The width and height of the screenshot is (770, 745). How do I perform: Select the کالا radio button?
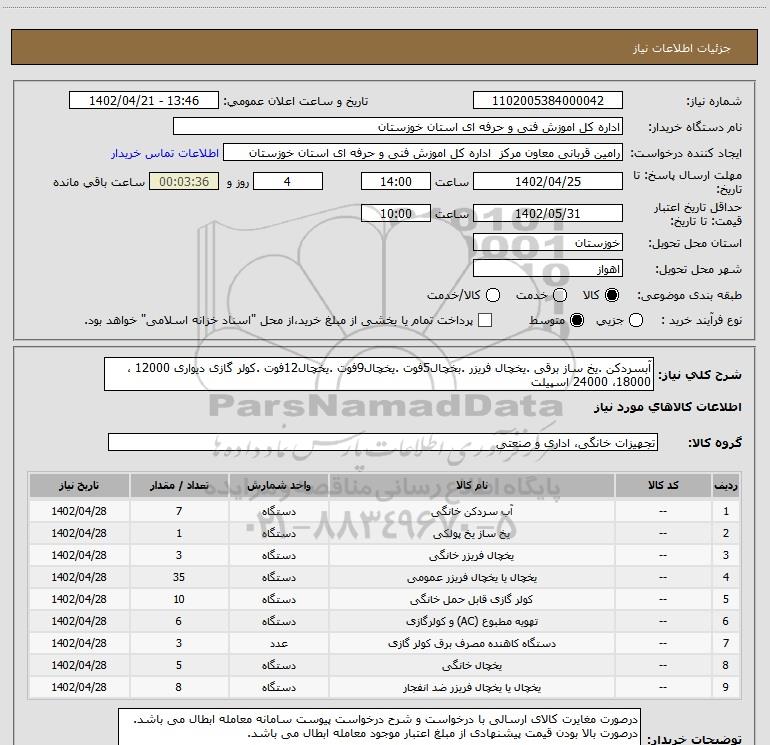[x=612, y=295]
